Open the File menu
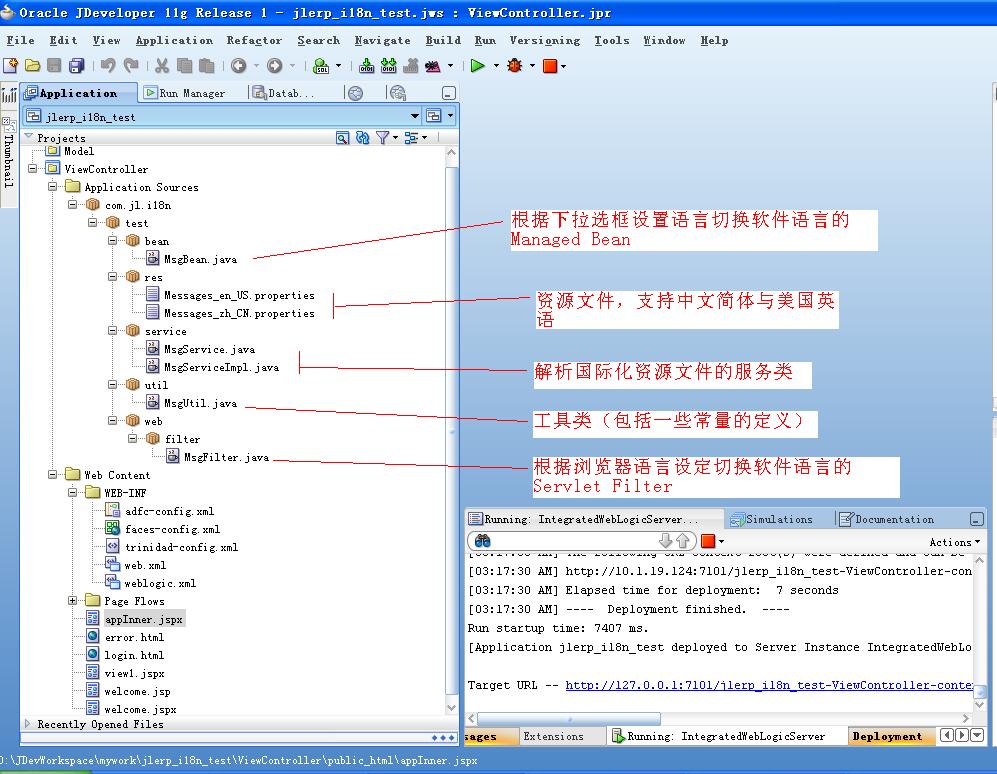This screenshot has width=997, height=774. 20,40
